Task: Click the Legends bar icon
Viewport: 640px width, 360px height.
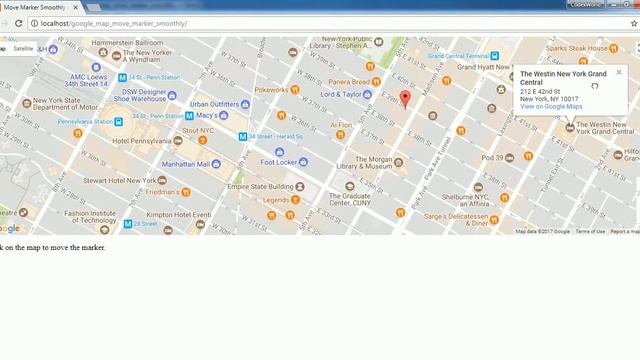Action: (295, 200)
